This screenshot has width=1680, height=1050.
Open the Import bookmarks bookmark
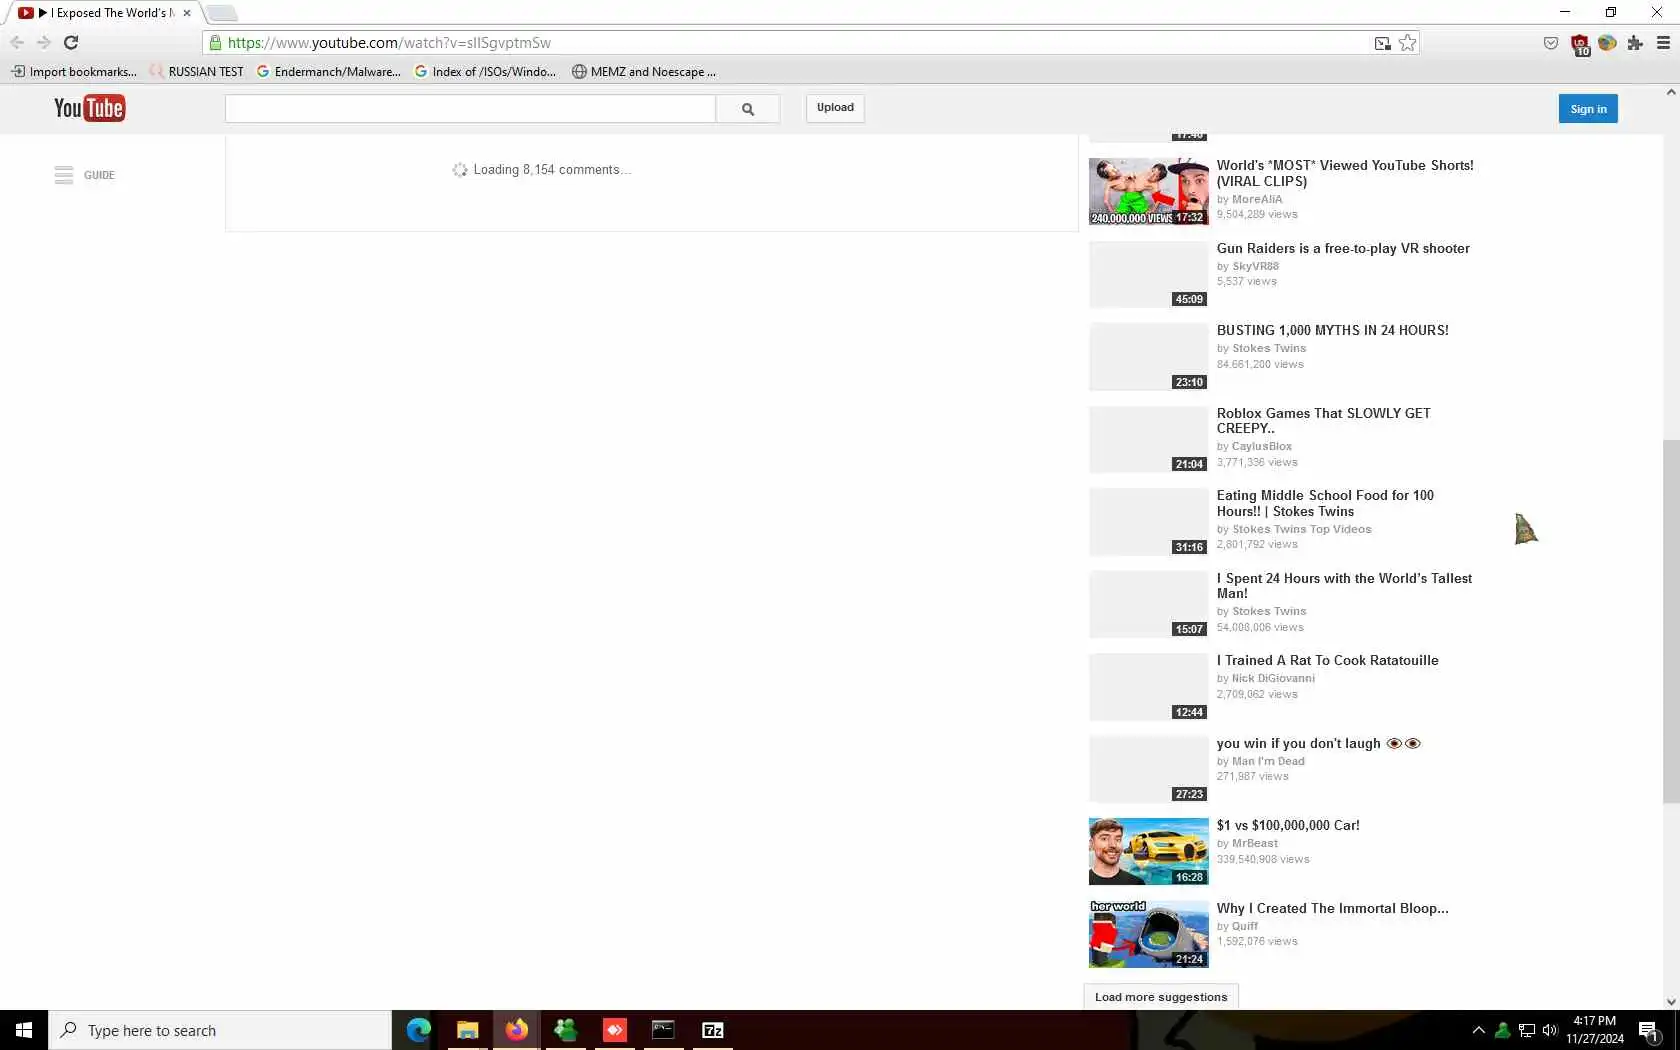click(74, 72)
